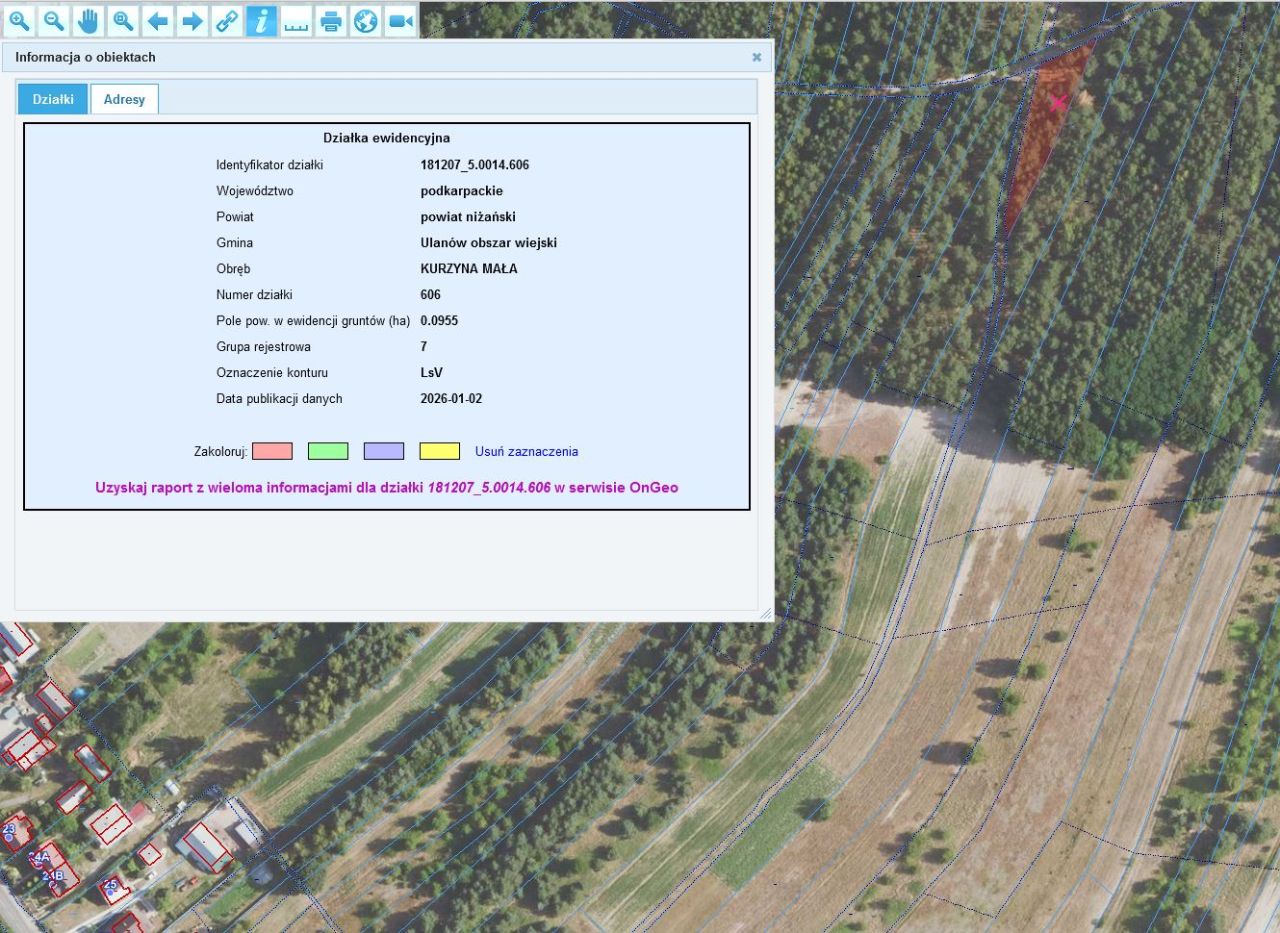Click the podkarpackie voivodeship value
Viewport: 1280px width, 933px height.
point(462,191)
